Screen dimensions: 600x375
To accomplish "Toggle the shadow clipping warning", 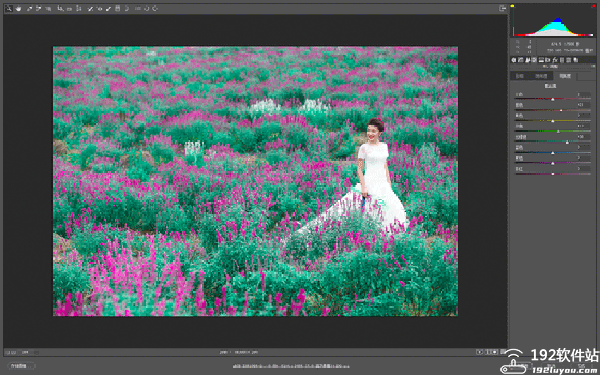I will [x=513, y=6].
